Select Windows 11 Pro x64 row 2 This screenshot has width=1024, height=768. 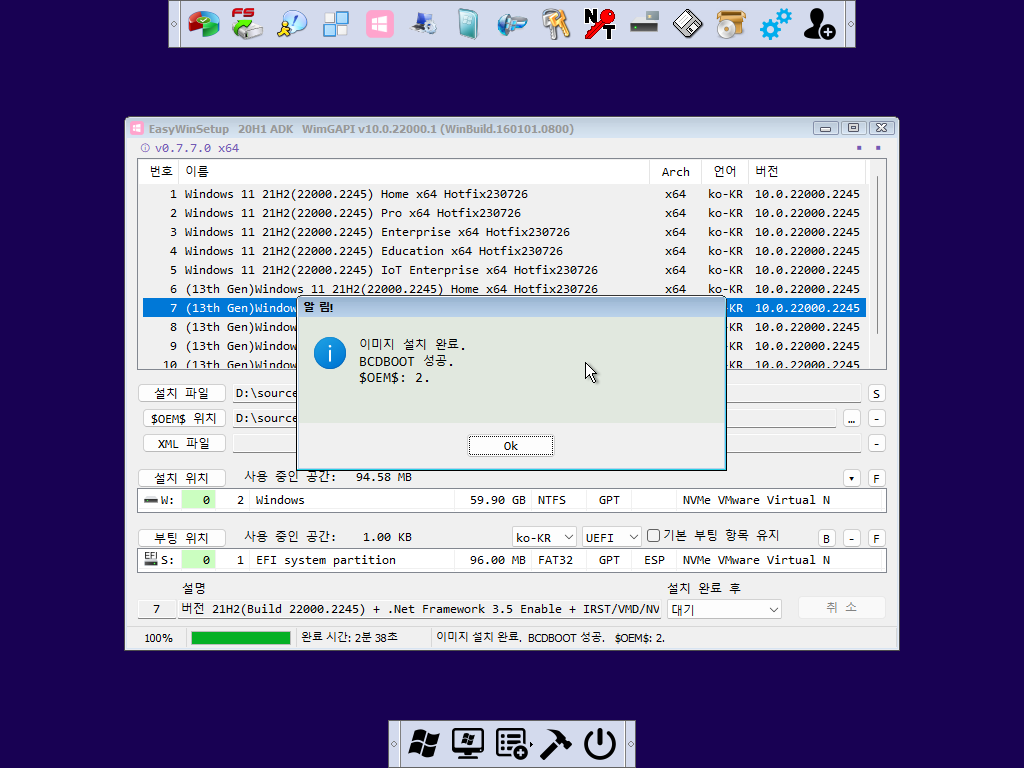[x=504, y=213]
